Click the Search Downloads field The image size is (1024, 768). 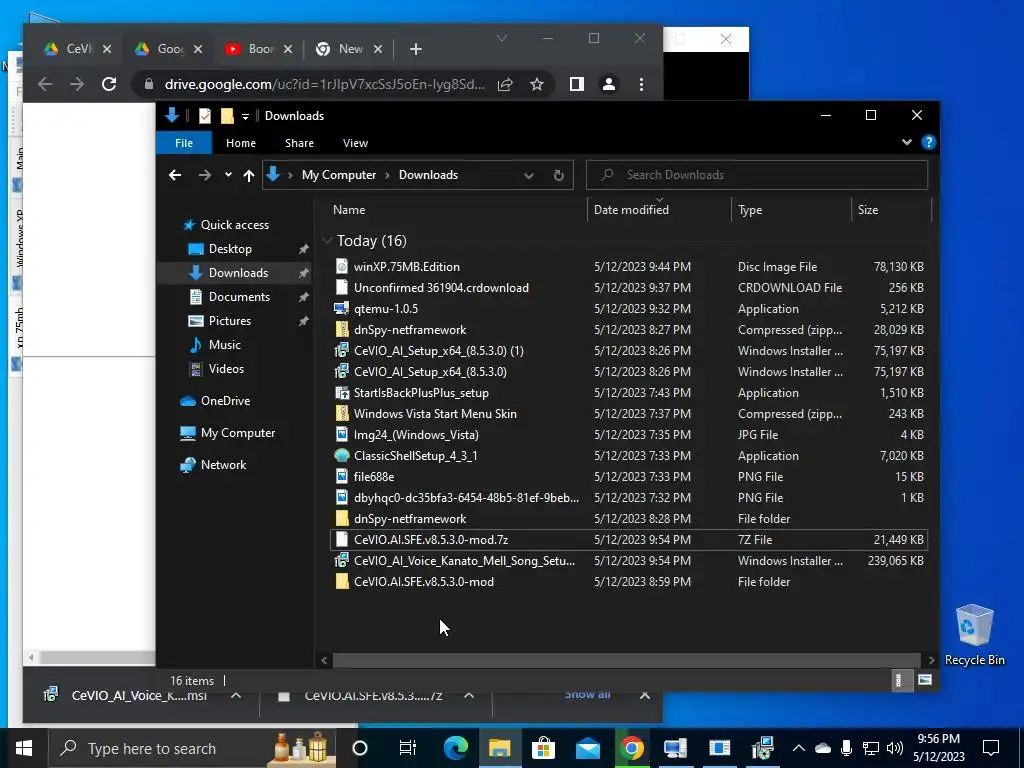tap(757, 175)
